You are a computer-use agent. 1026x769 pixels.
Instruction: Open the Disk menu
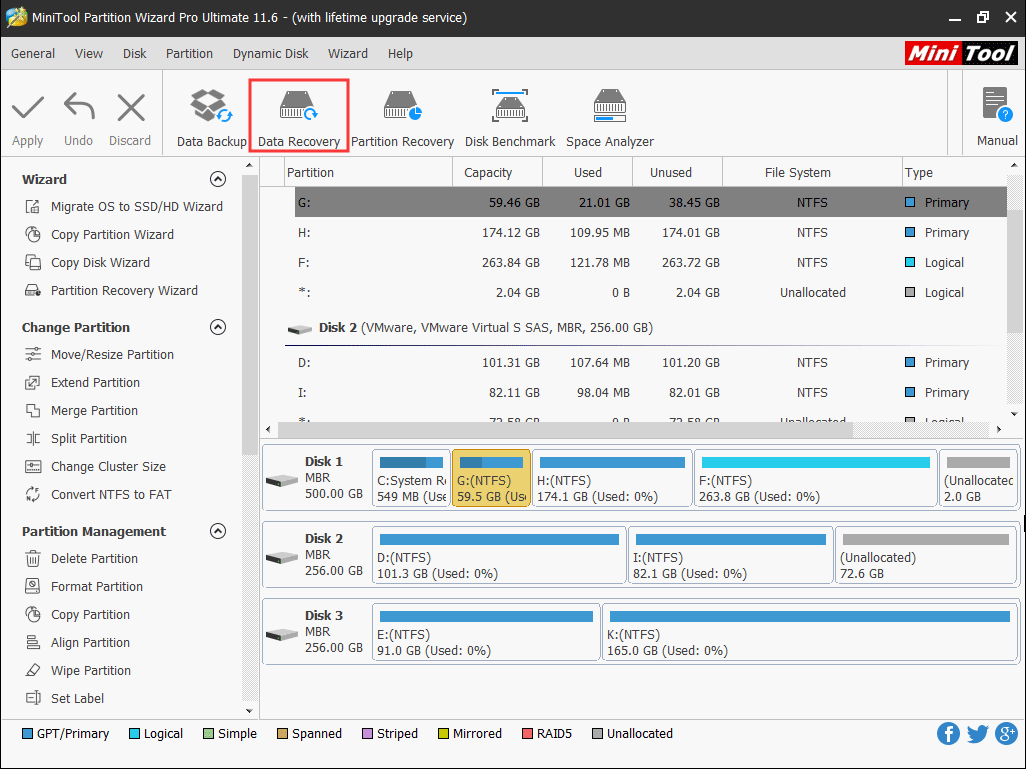pyautogui.click(x=134, y=53)
